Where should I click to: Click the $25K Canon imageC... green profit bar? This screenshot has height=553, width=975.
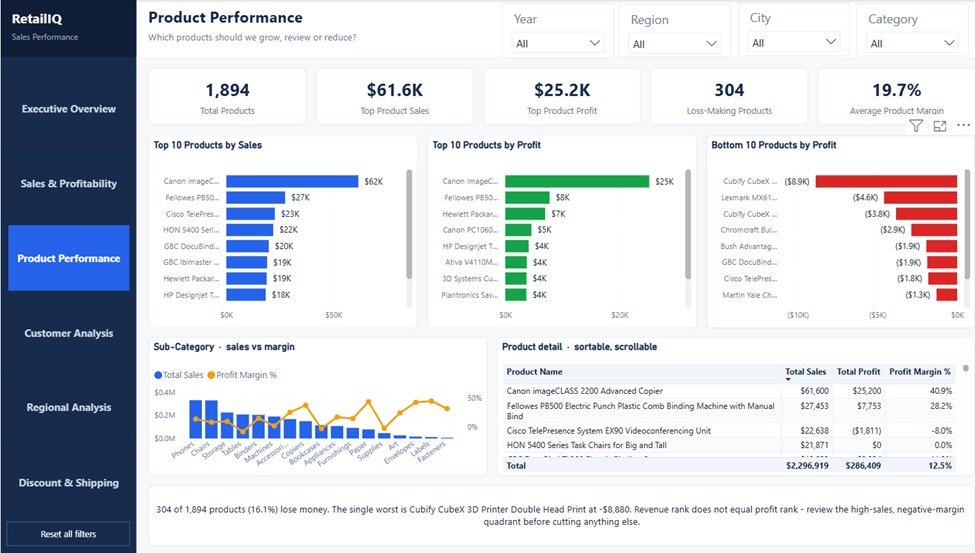577,181
